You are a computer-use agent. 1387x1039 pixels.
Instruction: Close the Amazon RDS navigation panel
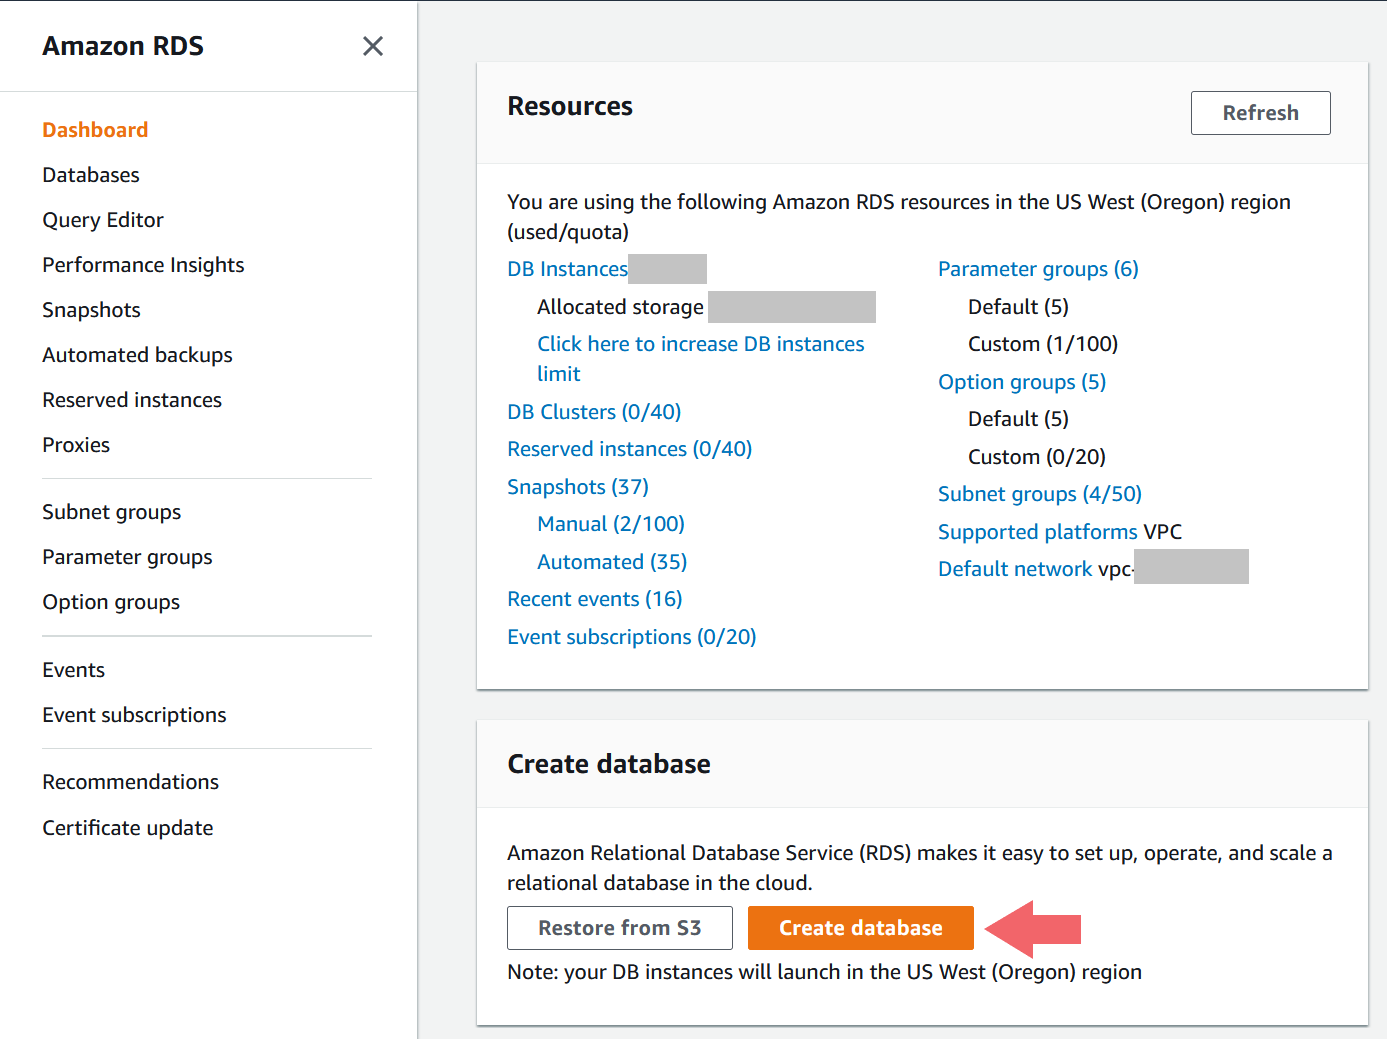pyautogui.click(x=373, y=46)
